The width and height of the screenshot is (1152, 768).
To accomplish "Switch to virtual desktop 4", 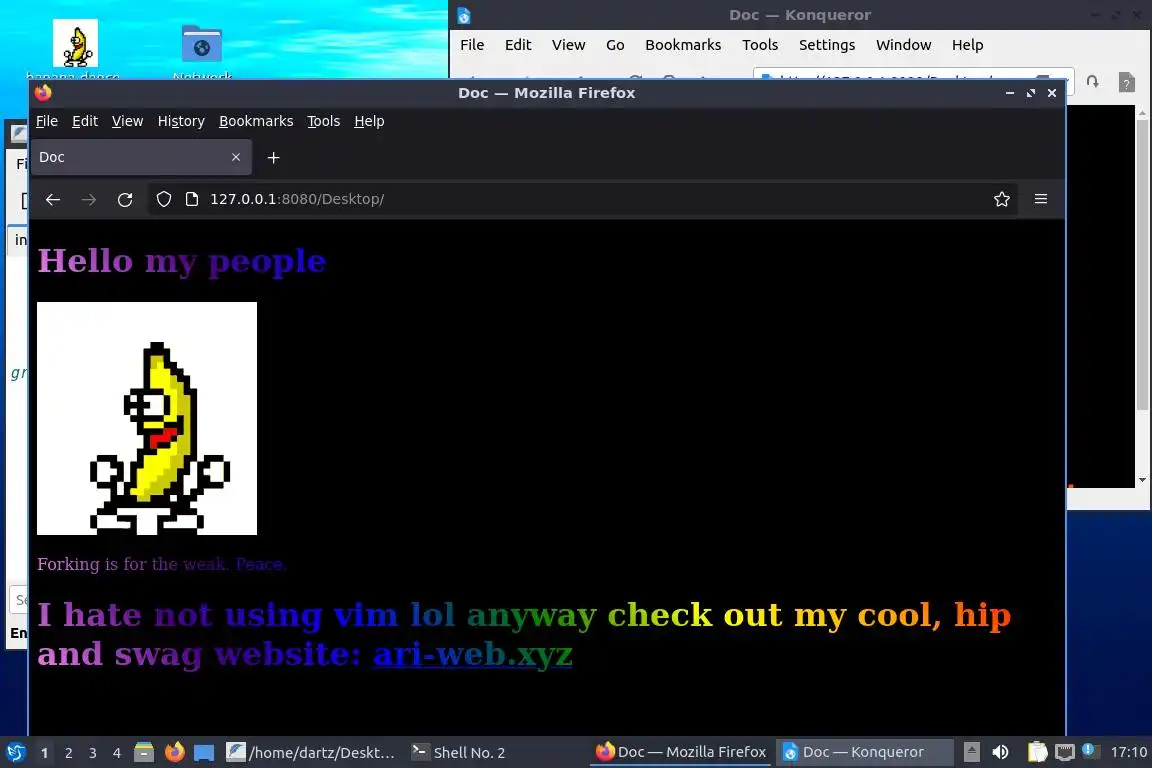I will 117,753.
